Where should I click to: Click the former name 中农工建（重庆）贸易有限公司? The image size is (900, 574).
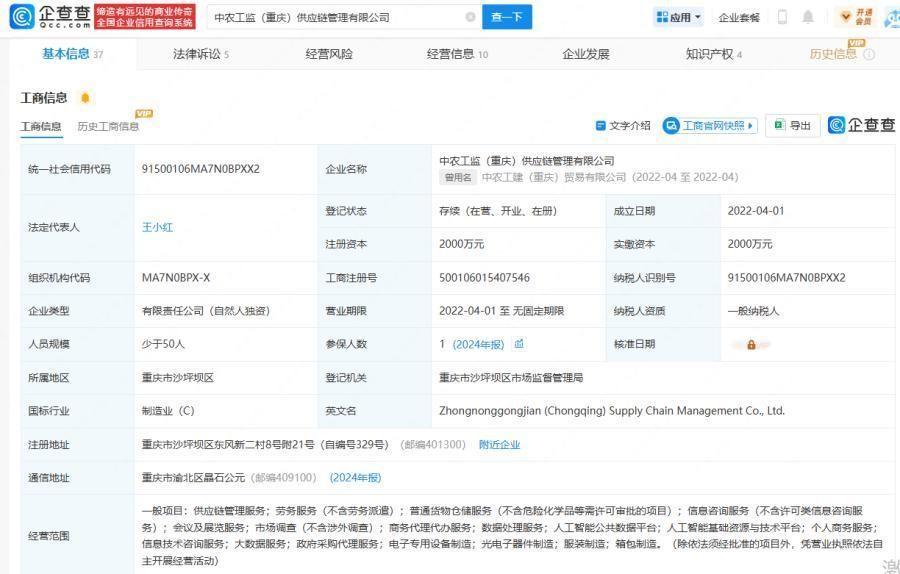point(554,177)
